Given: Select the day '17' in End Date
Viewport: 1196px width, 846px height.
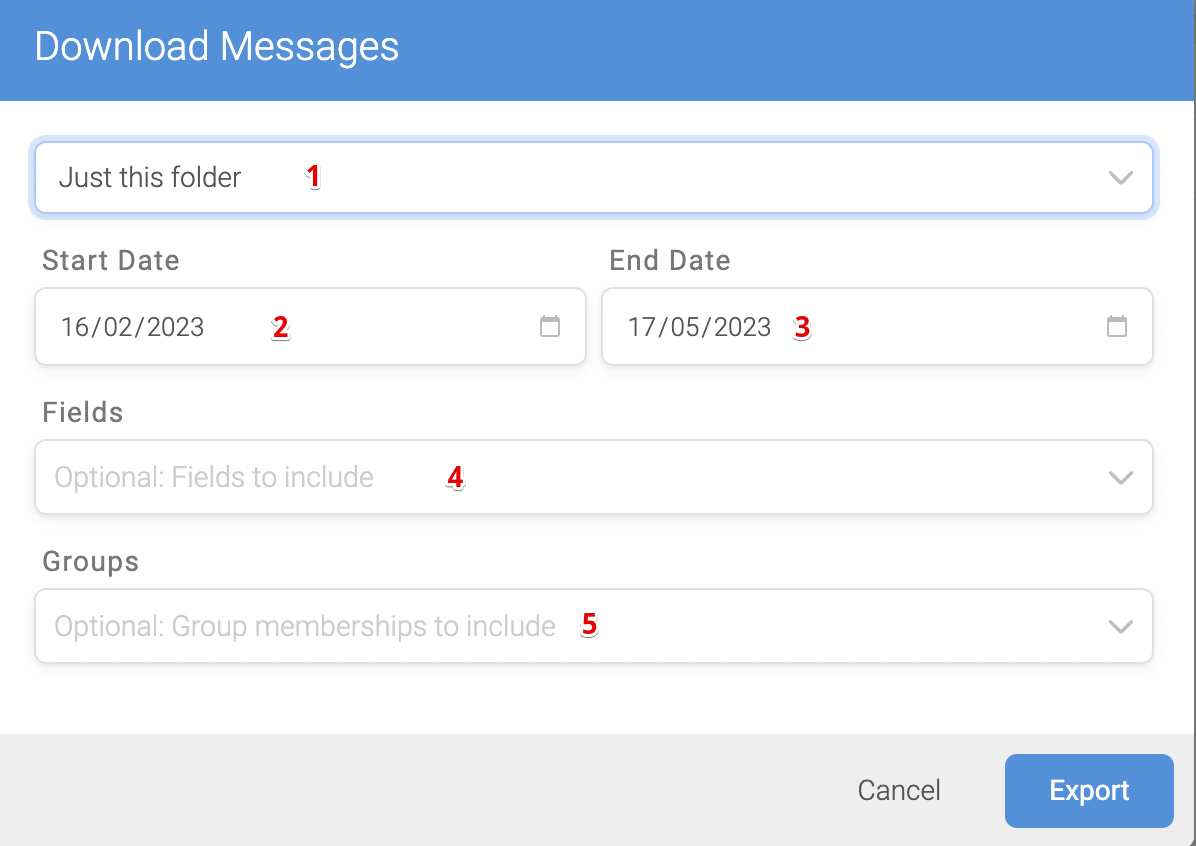Looking at the screenshot, I should point(642,327).
